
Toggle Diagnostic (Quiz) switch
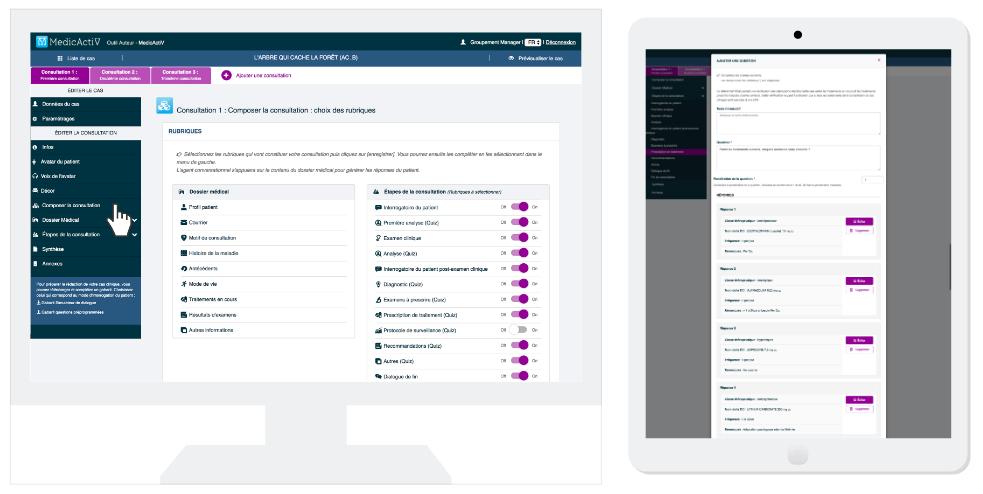click(520, 283)
